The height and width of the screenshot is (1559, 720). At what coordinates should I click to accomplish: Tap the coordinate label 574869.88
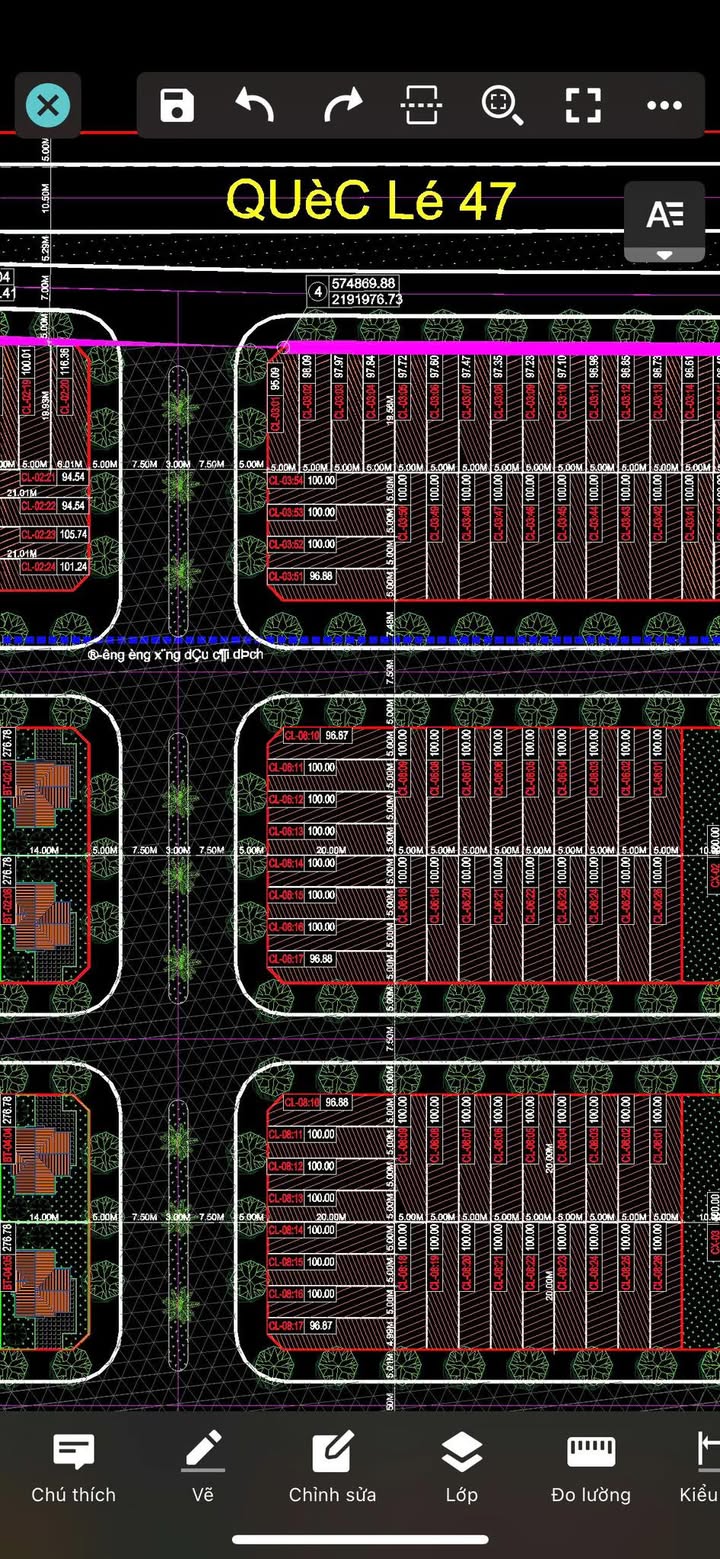365,284
